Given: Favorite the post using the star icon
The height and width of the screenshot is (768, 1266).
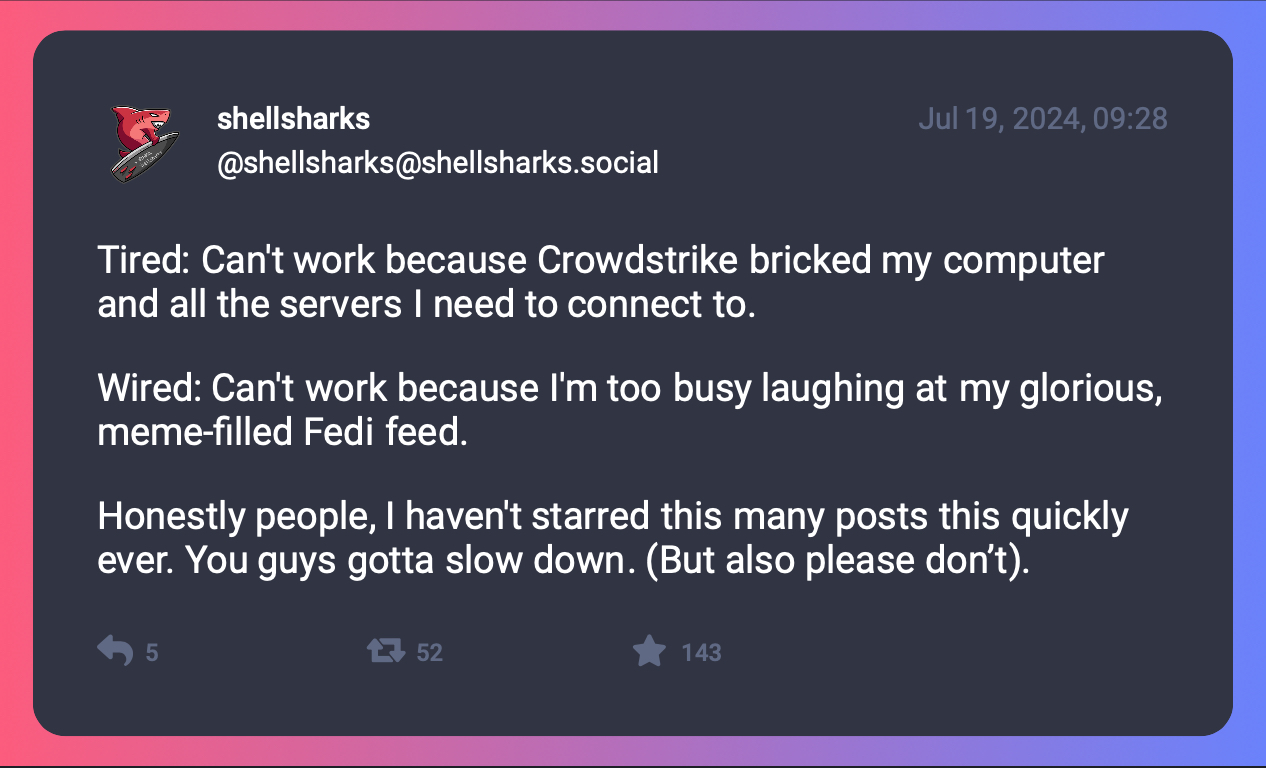Looking at the screenshot, I should point(649,652).
